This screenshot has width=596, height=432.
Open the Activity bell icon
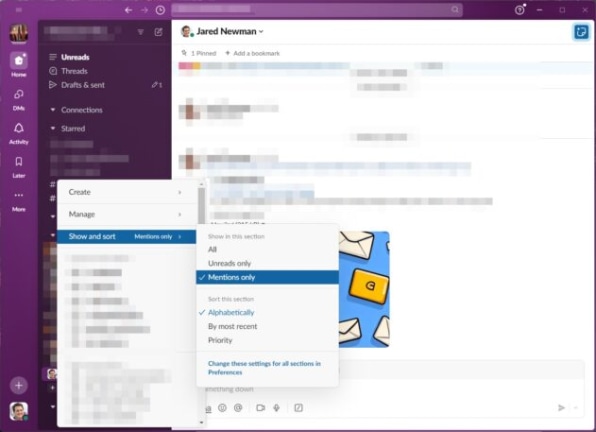point(19,133)
